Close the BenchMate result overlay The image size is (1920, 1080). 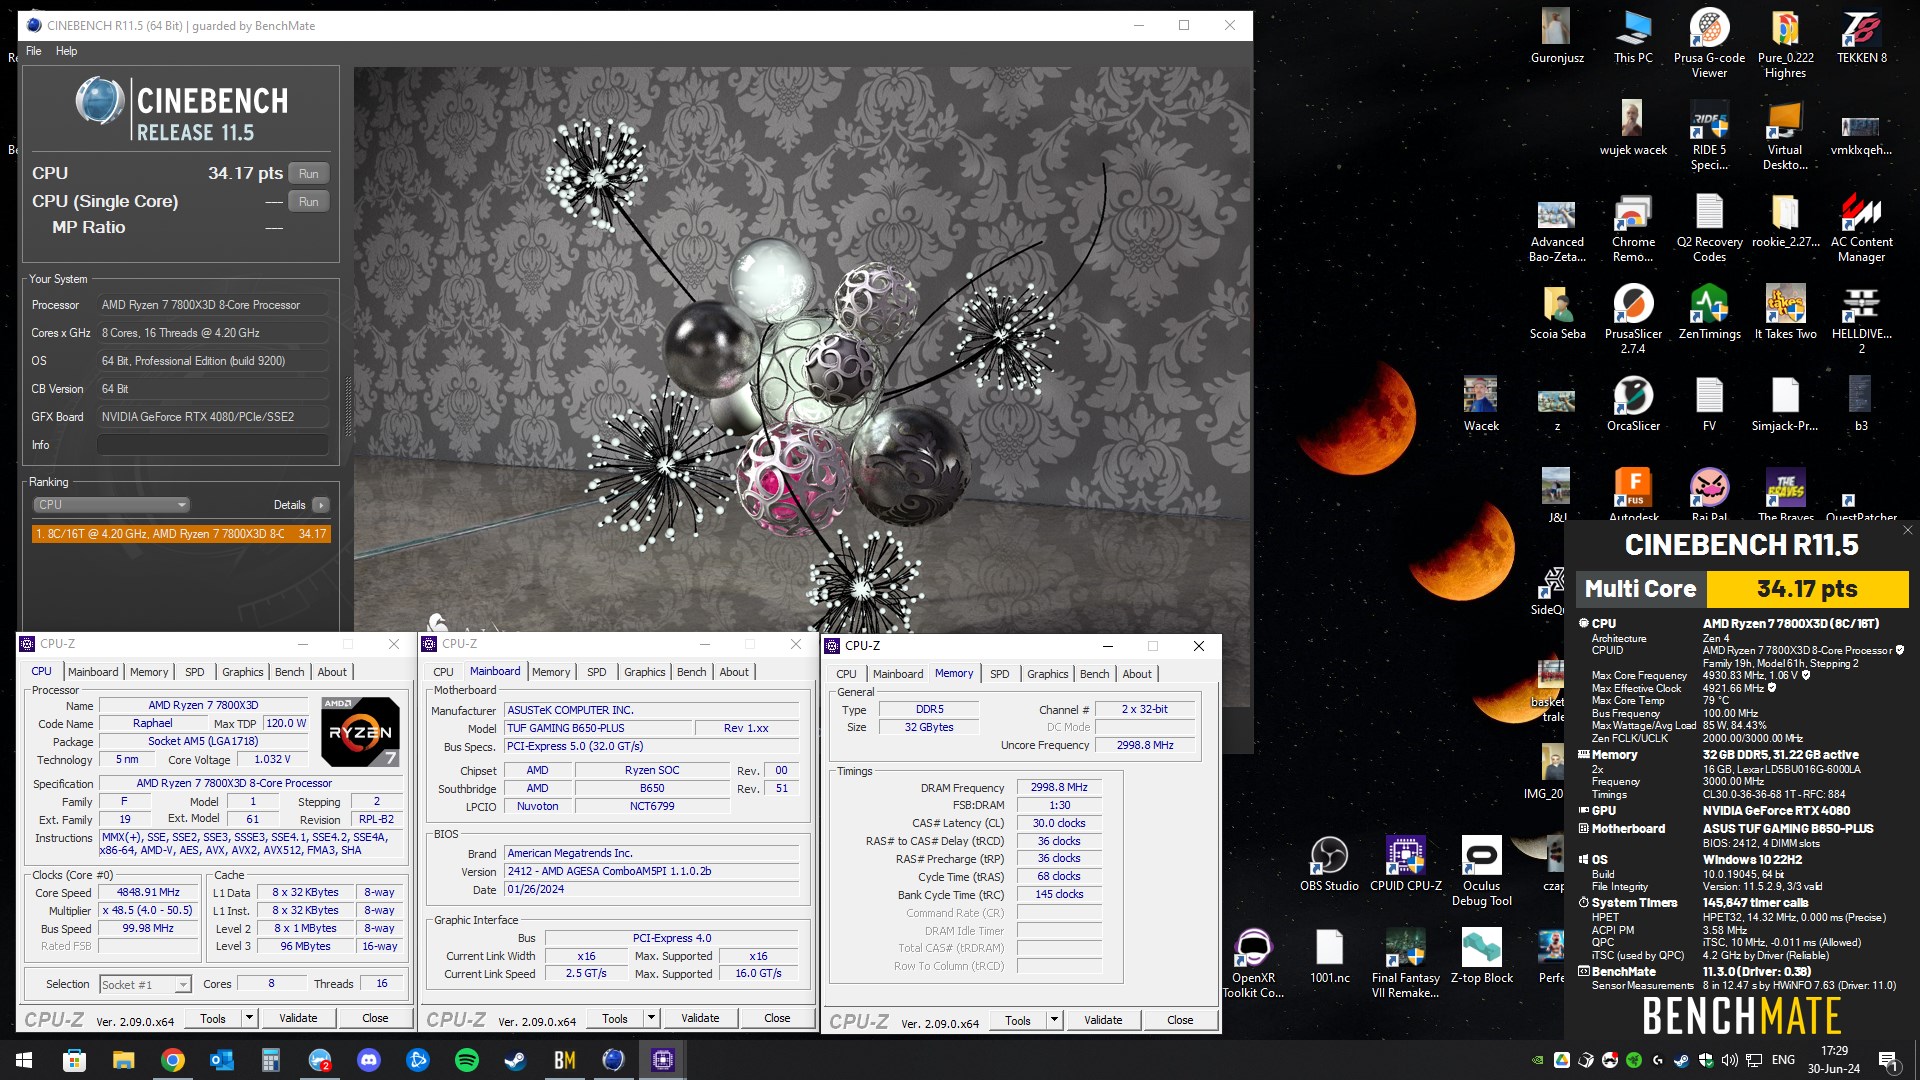point(1907,530)
